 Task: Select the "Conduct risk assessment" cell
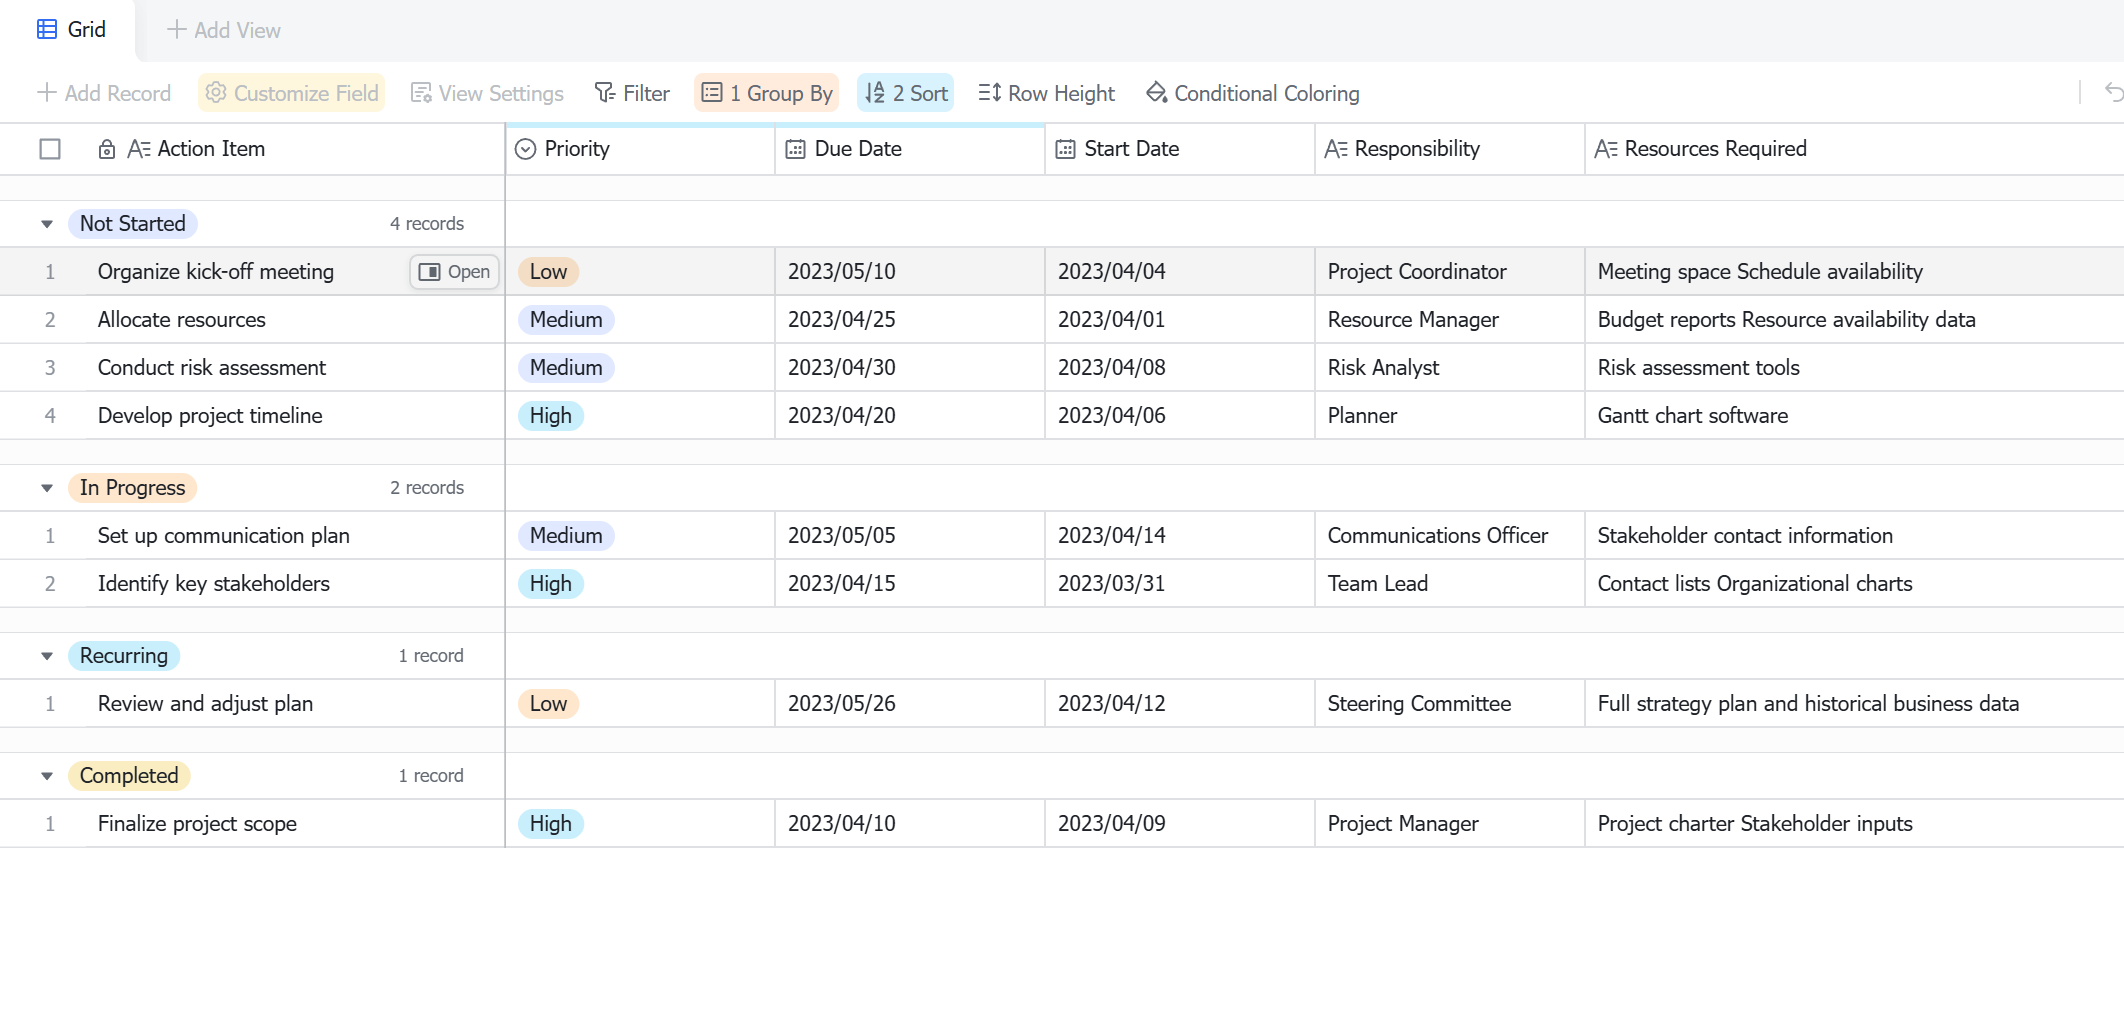pyautogui.click(x=295, y=368)
